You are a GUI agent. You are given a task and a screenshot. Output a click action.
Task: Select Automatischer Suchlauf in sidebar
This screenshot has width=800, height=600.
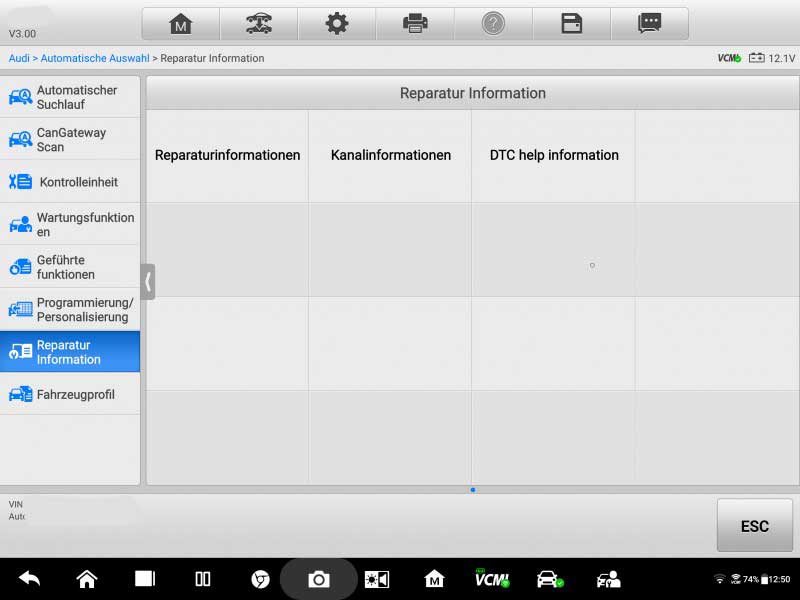[70, 97]
